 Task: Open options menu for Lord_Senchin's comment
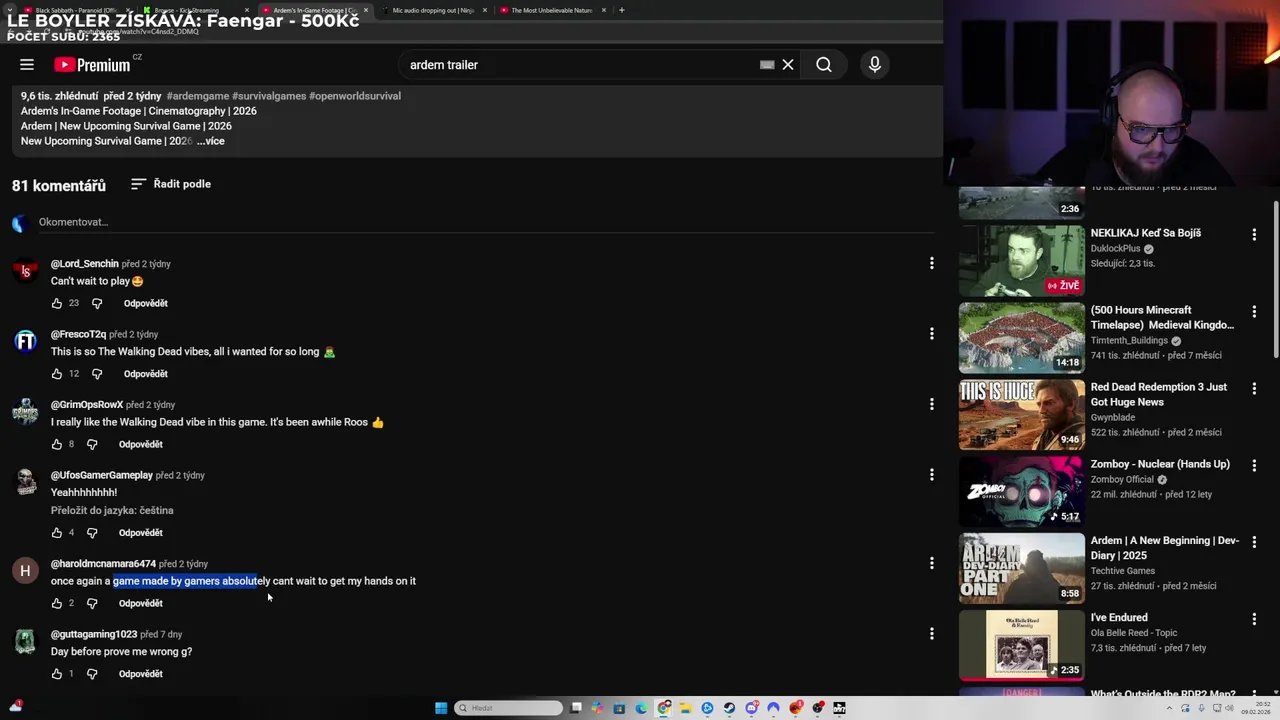[931, 263]
